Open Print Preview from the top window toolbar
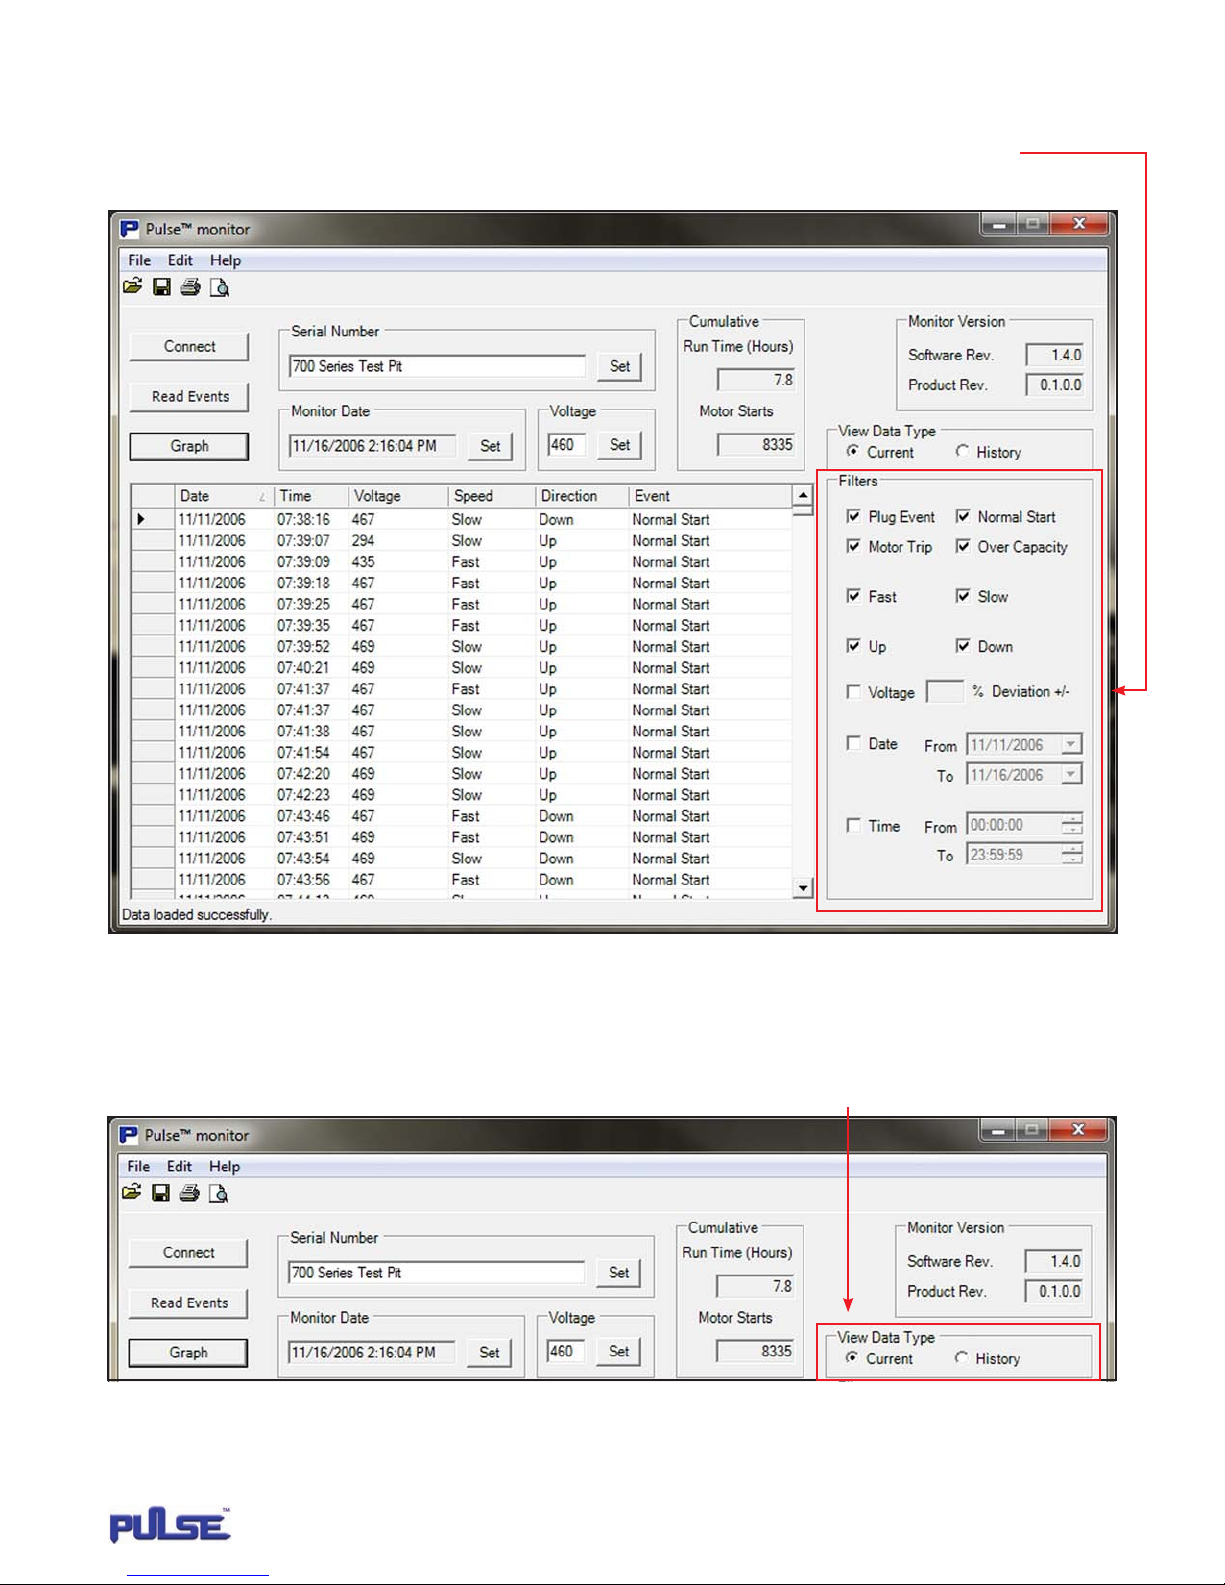Image resolution: width=1225 pixels, height=1585 pixels. (x=219, y=288)
